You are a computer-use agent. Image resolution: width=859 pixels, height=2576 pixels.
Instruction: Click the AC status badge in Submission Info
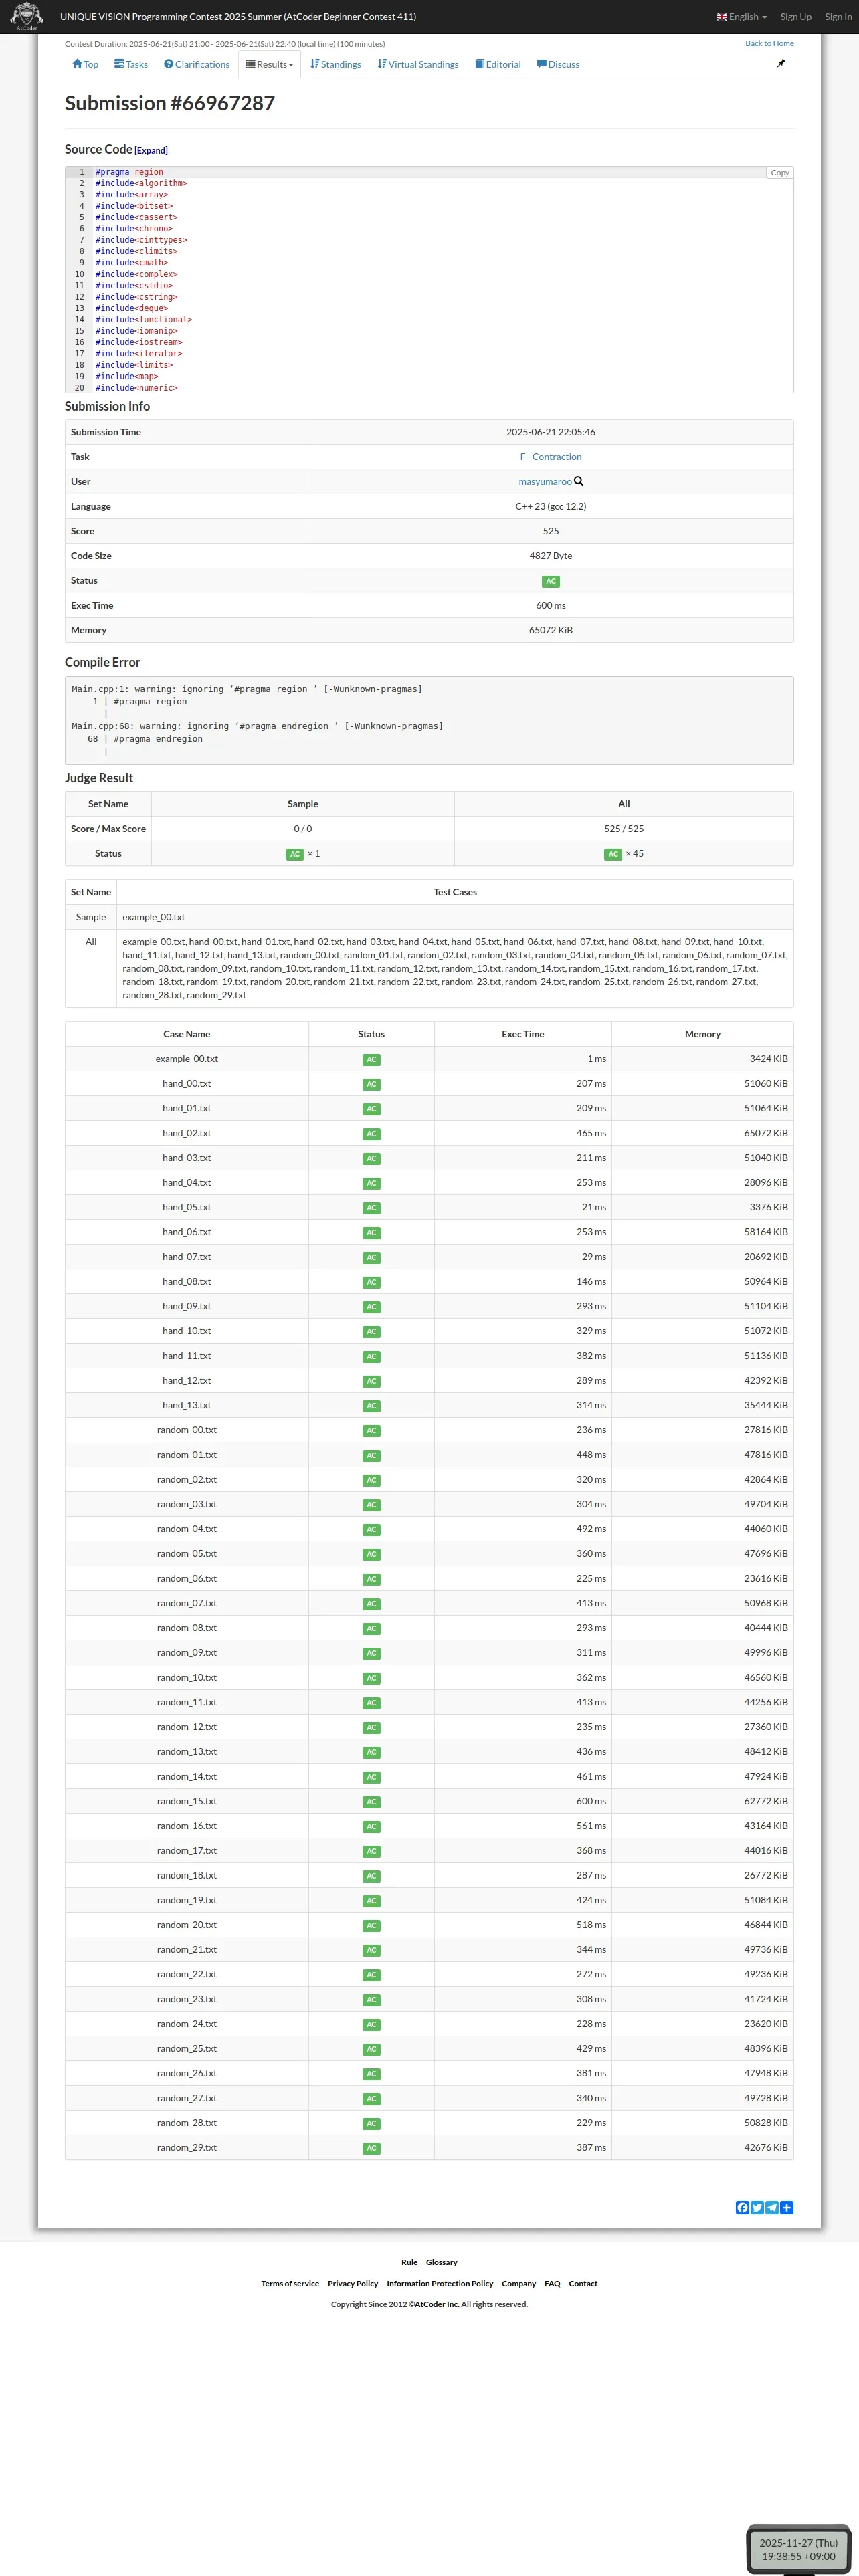551,581
